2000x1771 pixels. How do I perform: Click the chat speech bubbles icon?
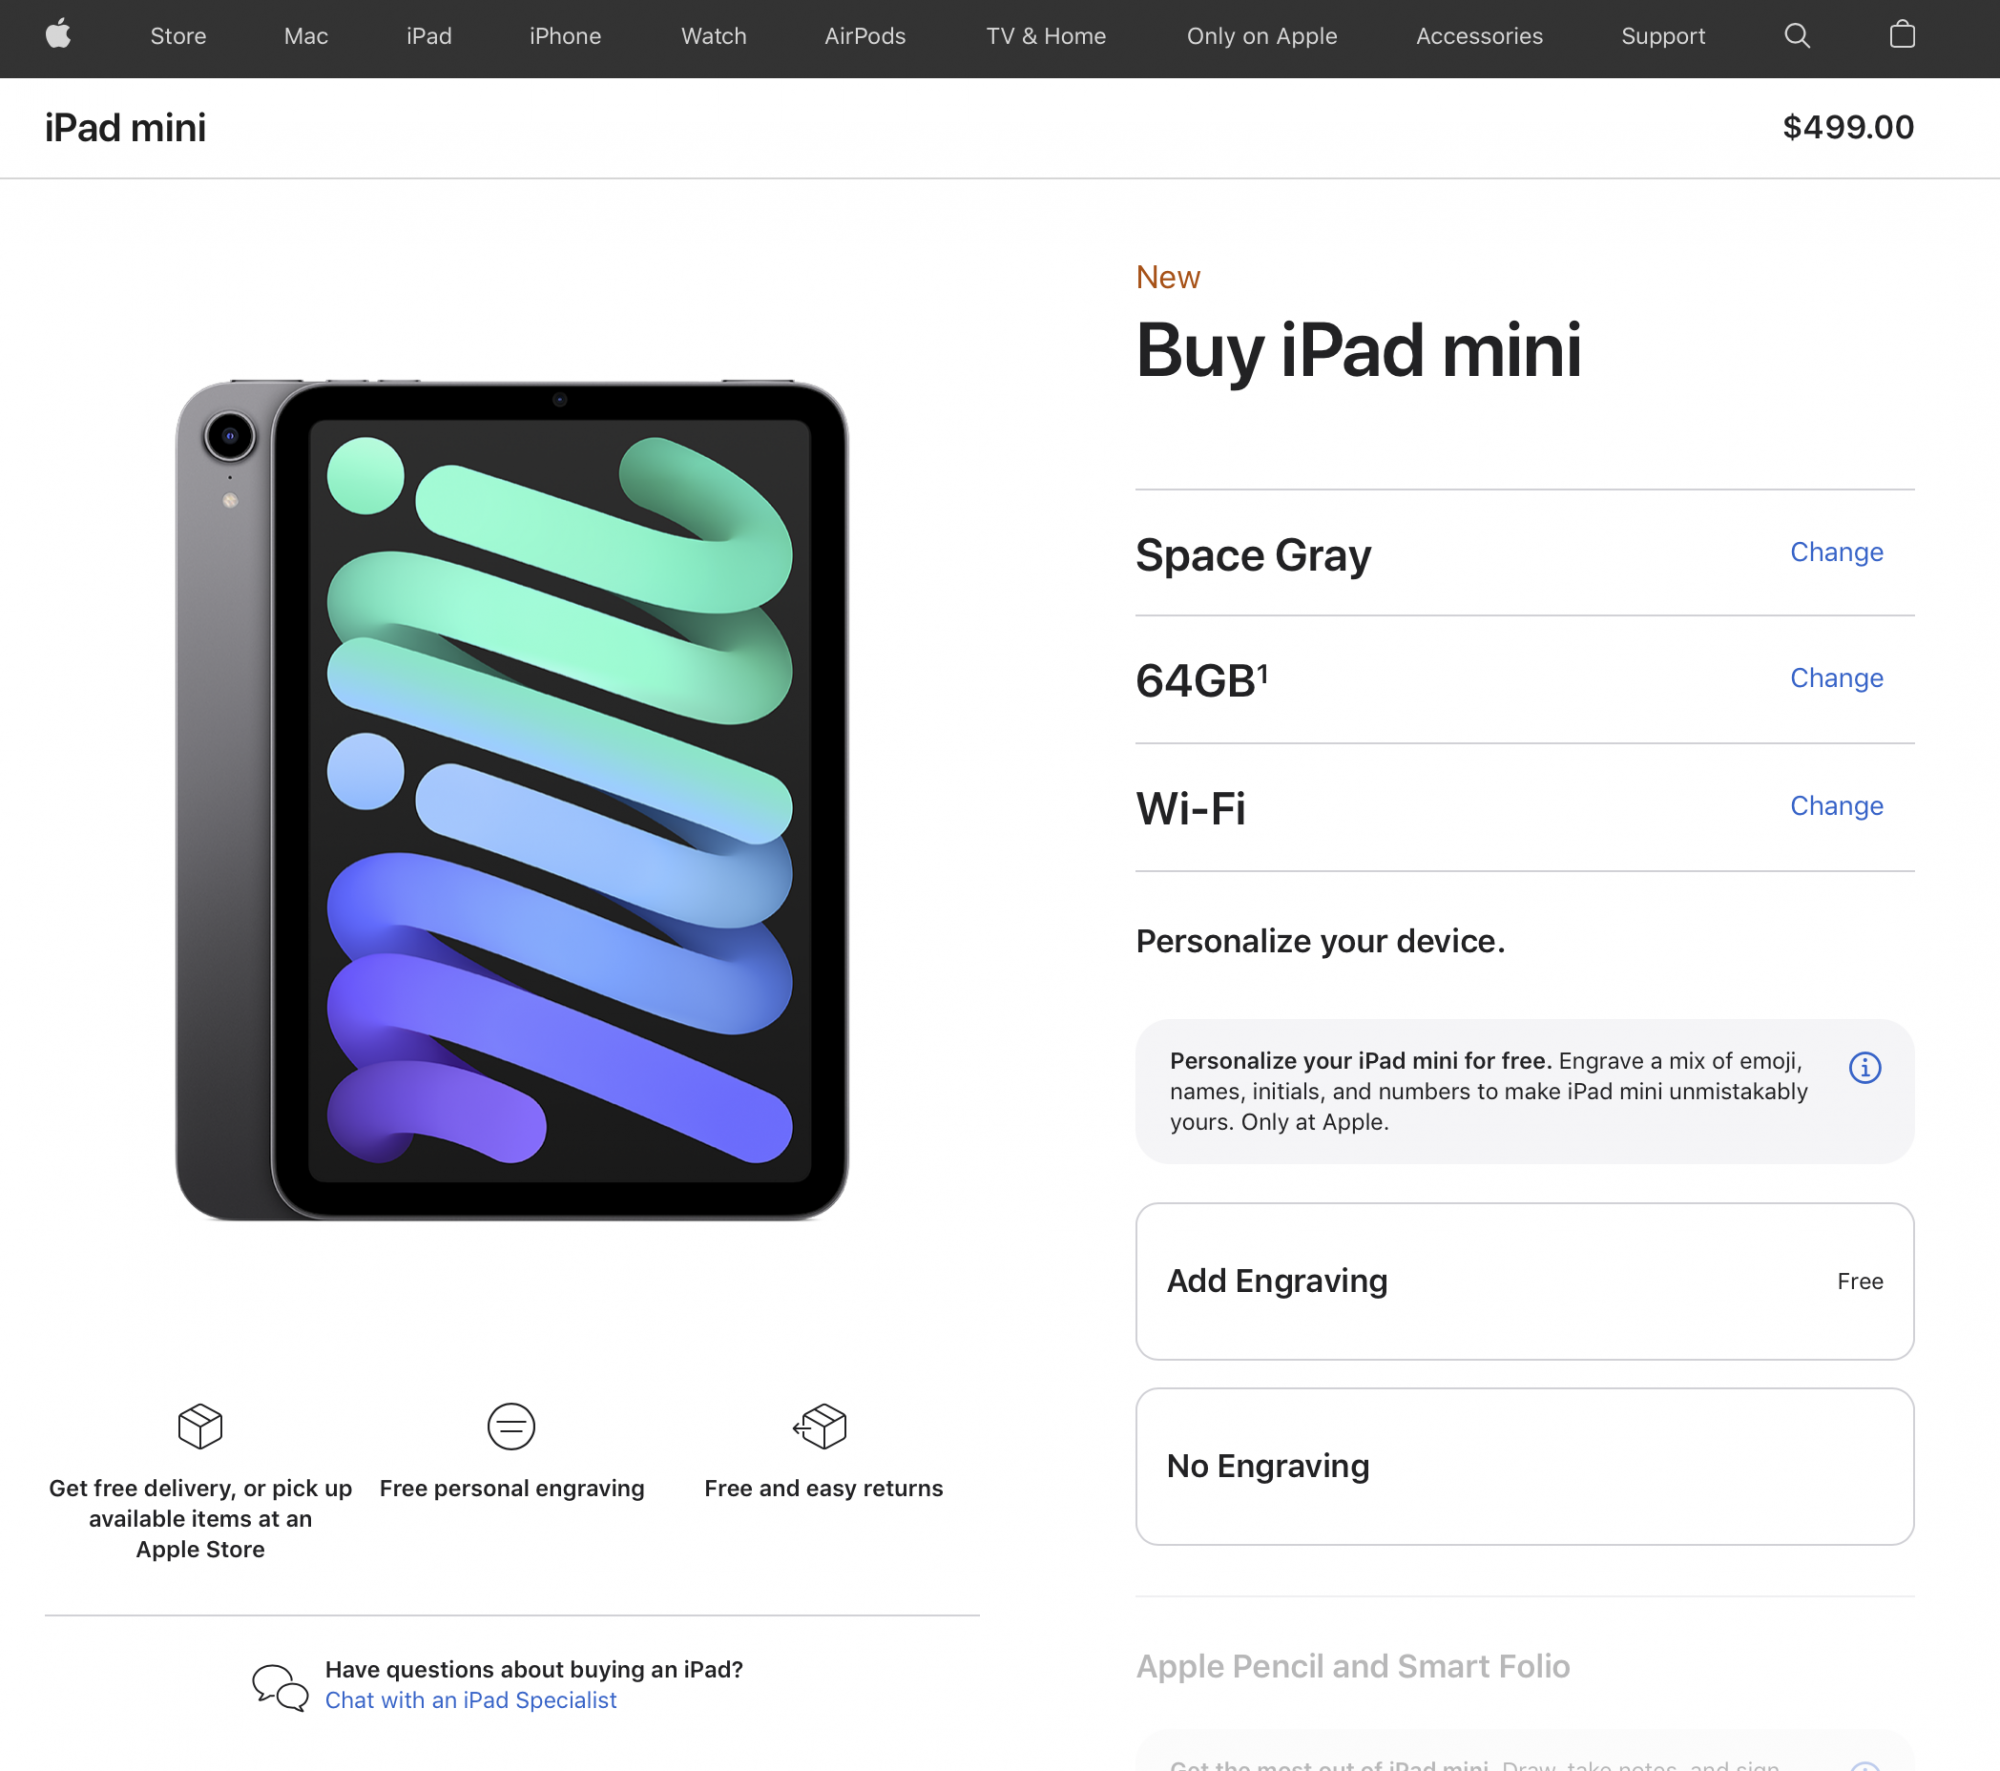tap(280, 1687)
